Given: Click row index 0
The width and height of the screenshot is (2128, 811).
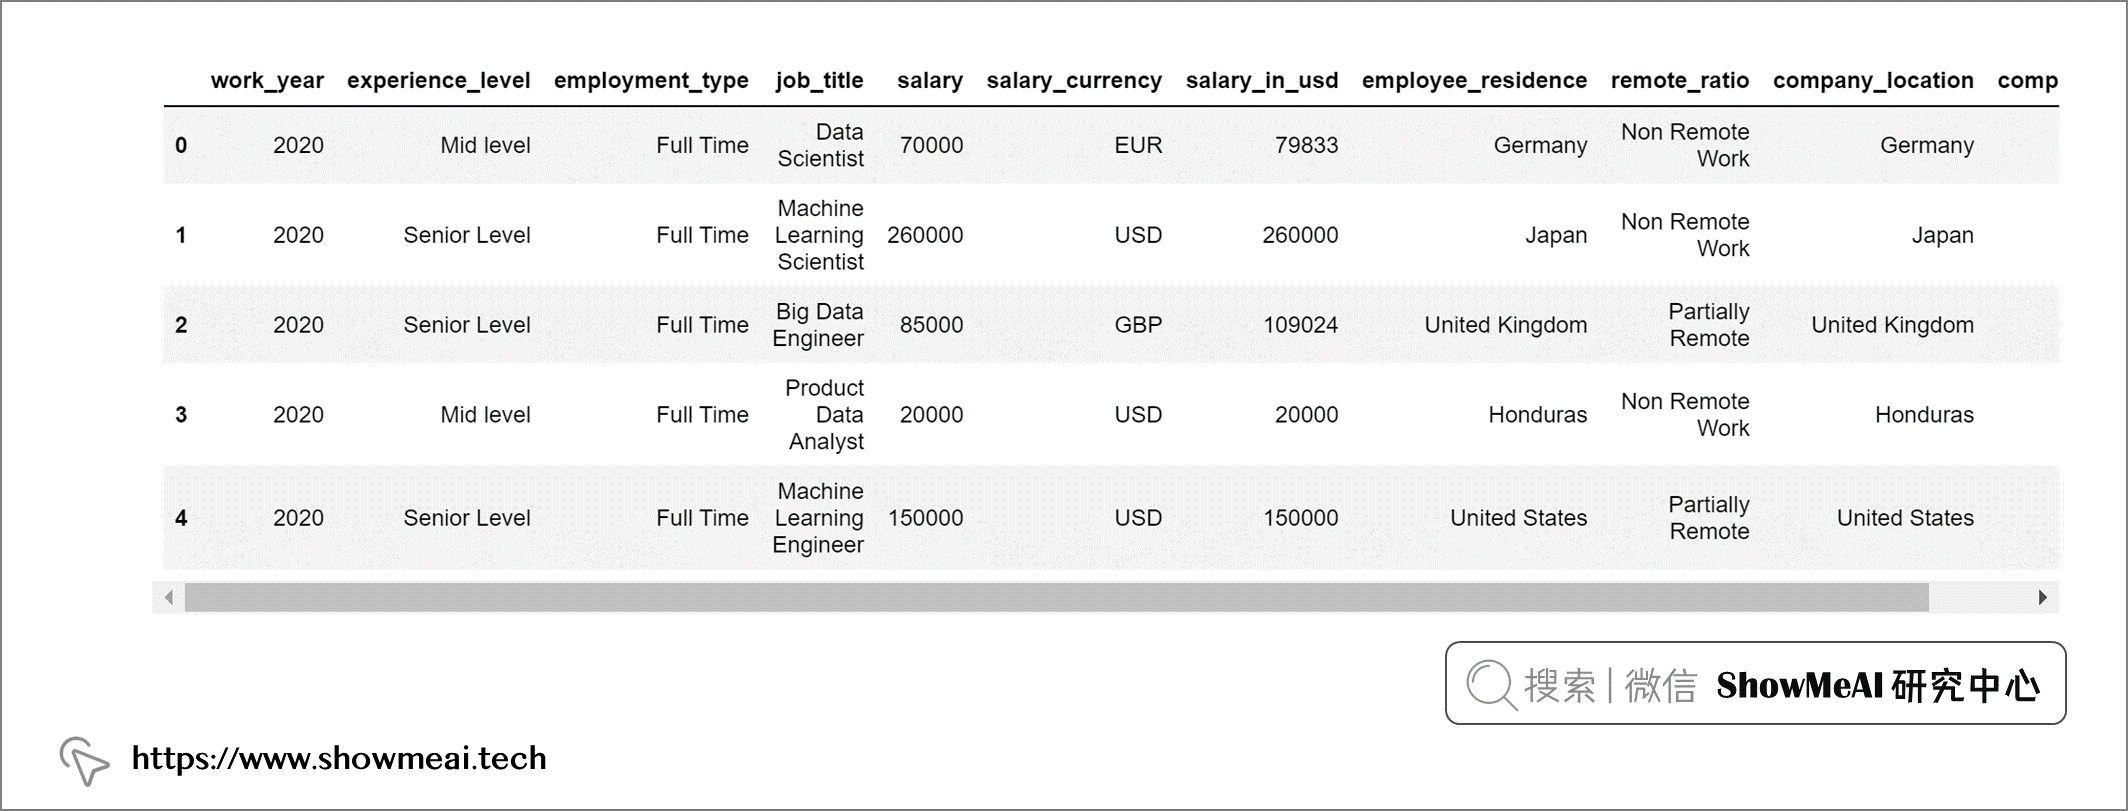Looking at the screenshot, I should 181,146.
